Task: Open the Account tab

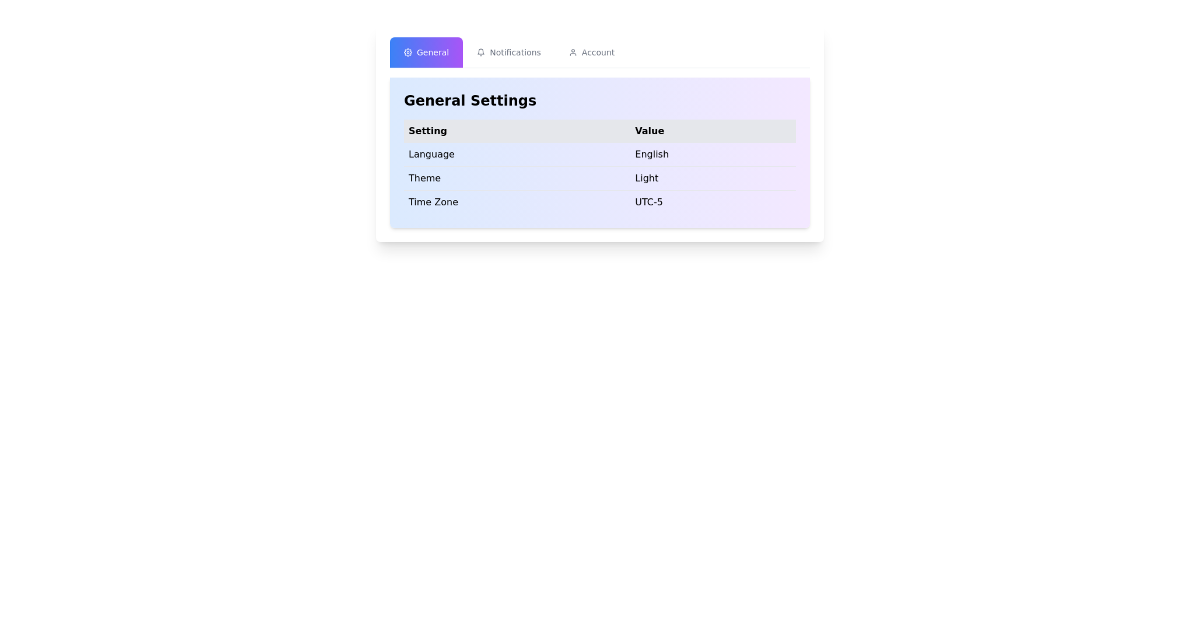Action: [591, 52]
